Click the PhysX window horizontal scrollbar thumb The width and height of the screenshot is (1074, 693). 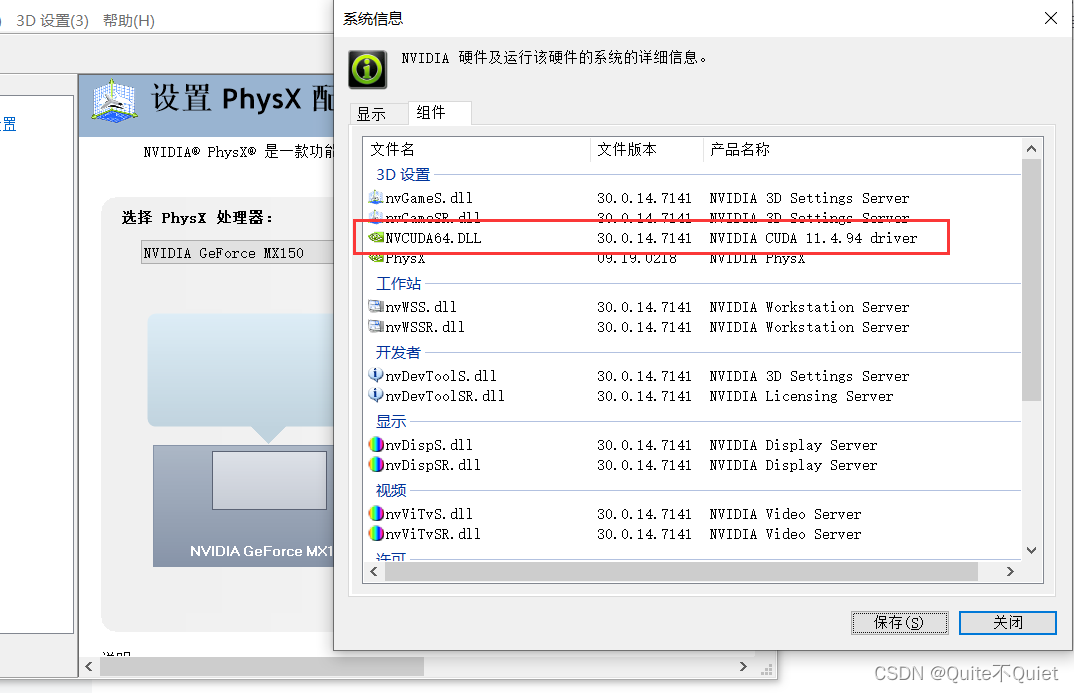pyautogui.click(x=262, y=666)
